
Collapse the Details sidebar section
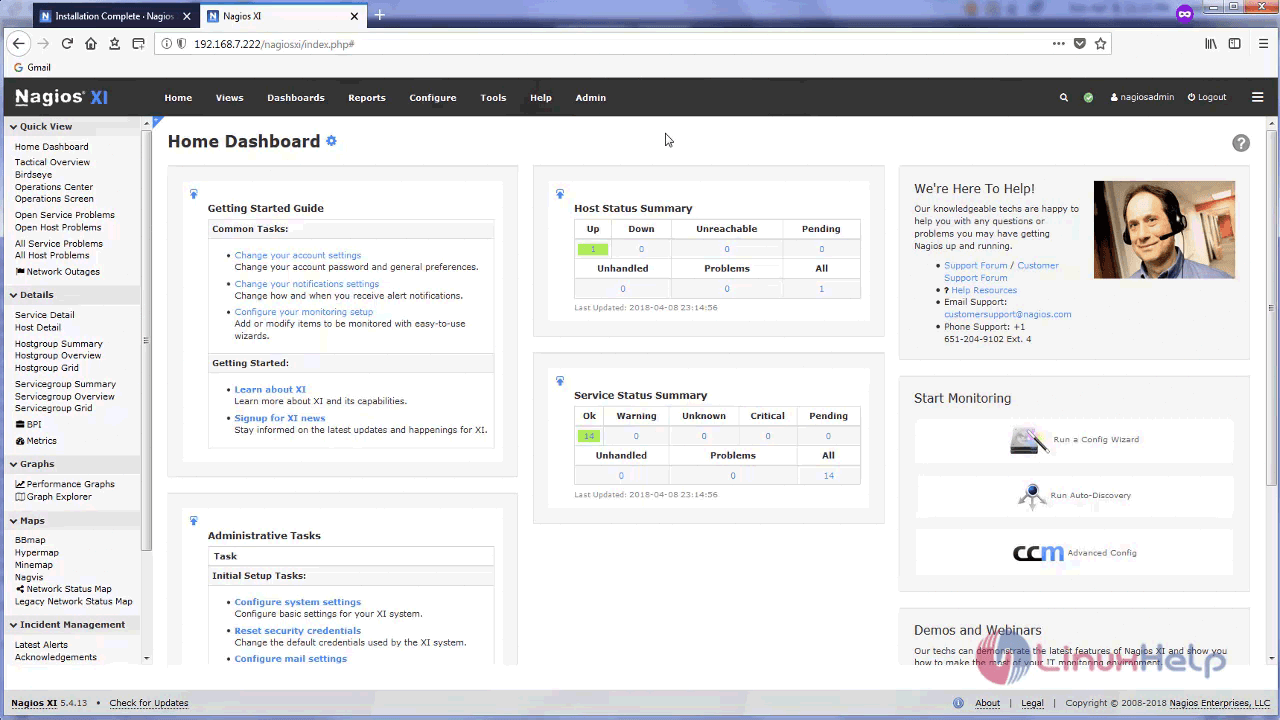click(13, 295)
